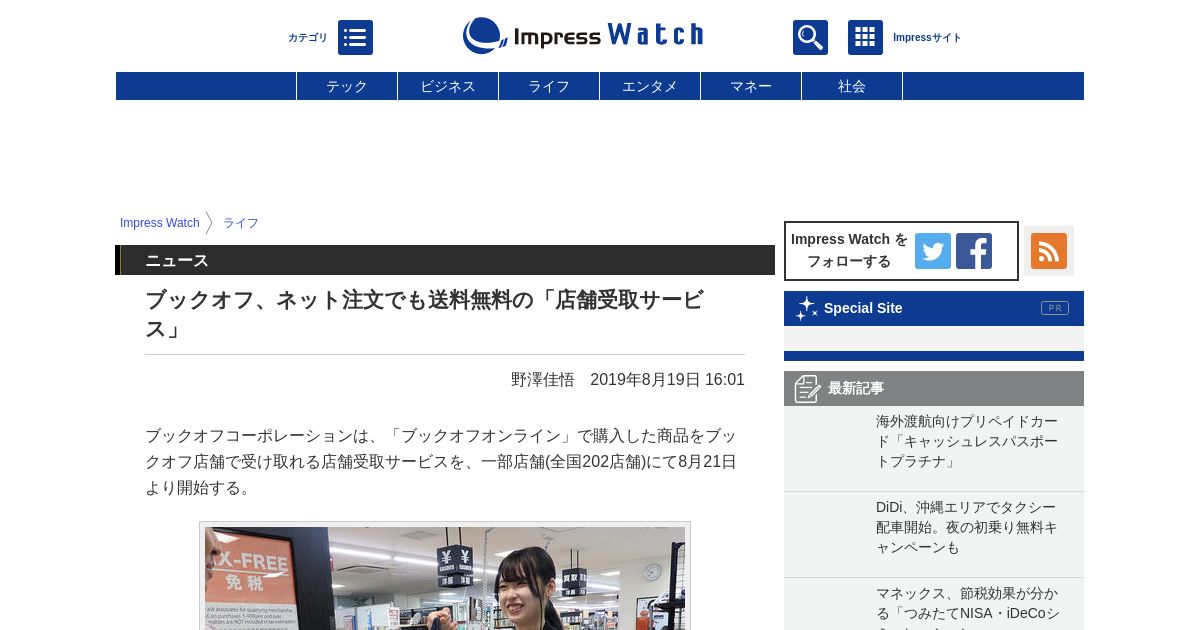Follow on Twitter icon
Screen dimensions: 1200x630
[933, 251]
